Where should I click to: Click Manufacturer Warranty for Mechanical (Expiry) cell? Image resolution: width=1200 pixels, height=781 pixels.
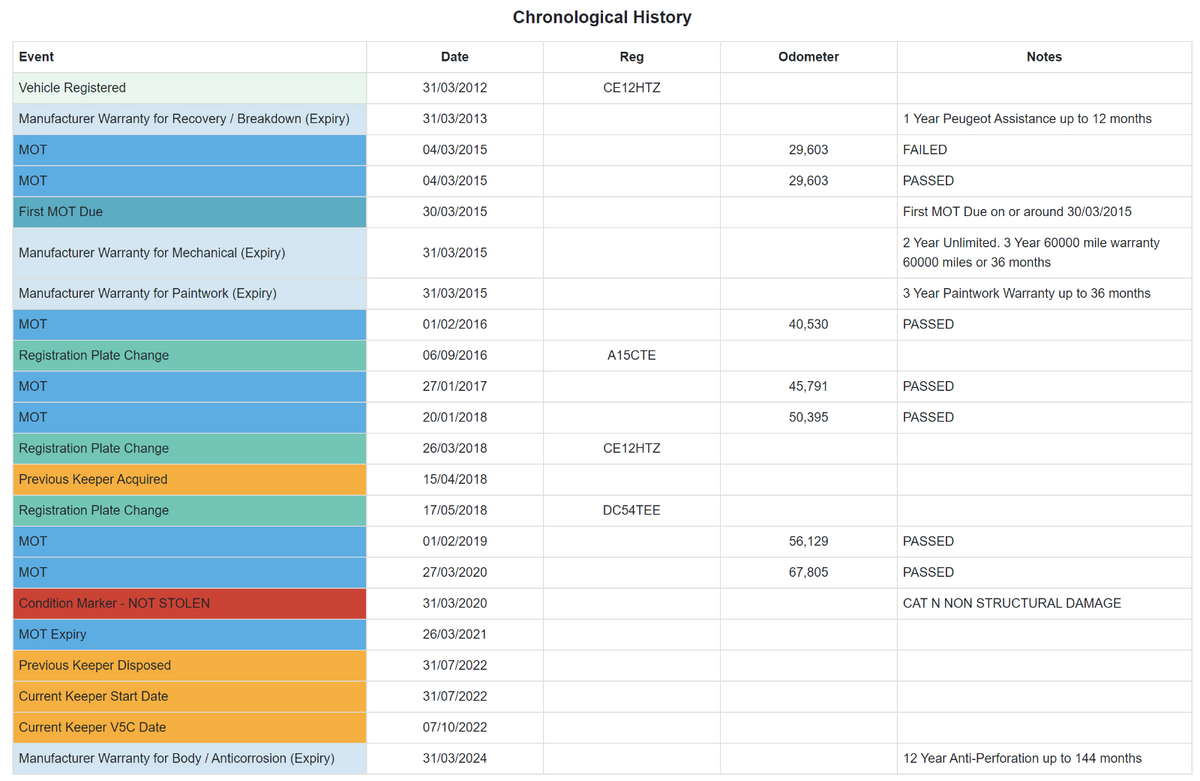[x=189, y=253]
